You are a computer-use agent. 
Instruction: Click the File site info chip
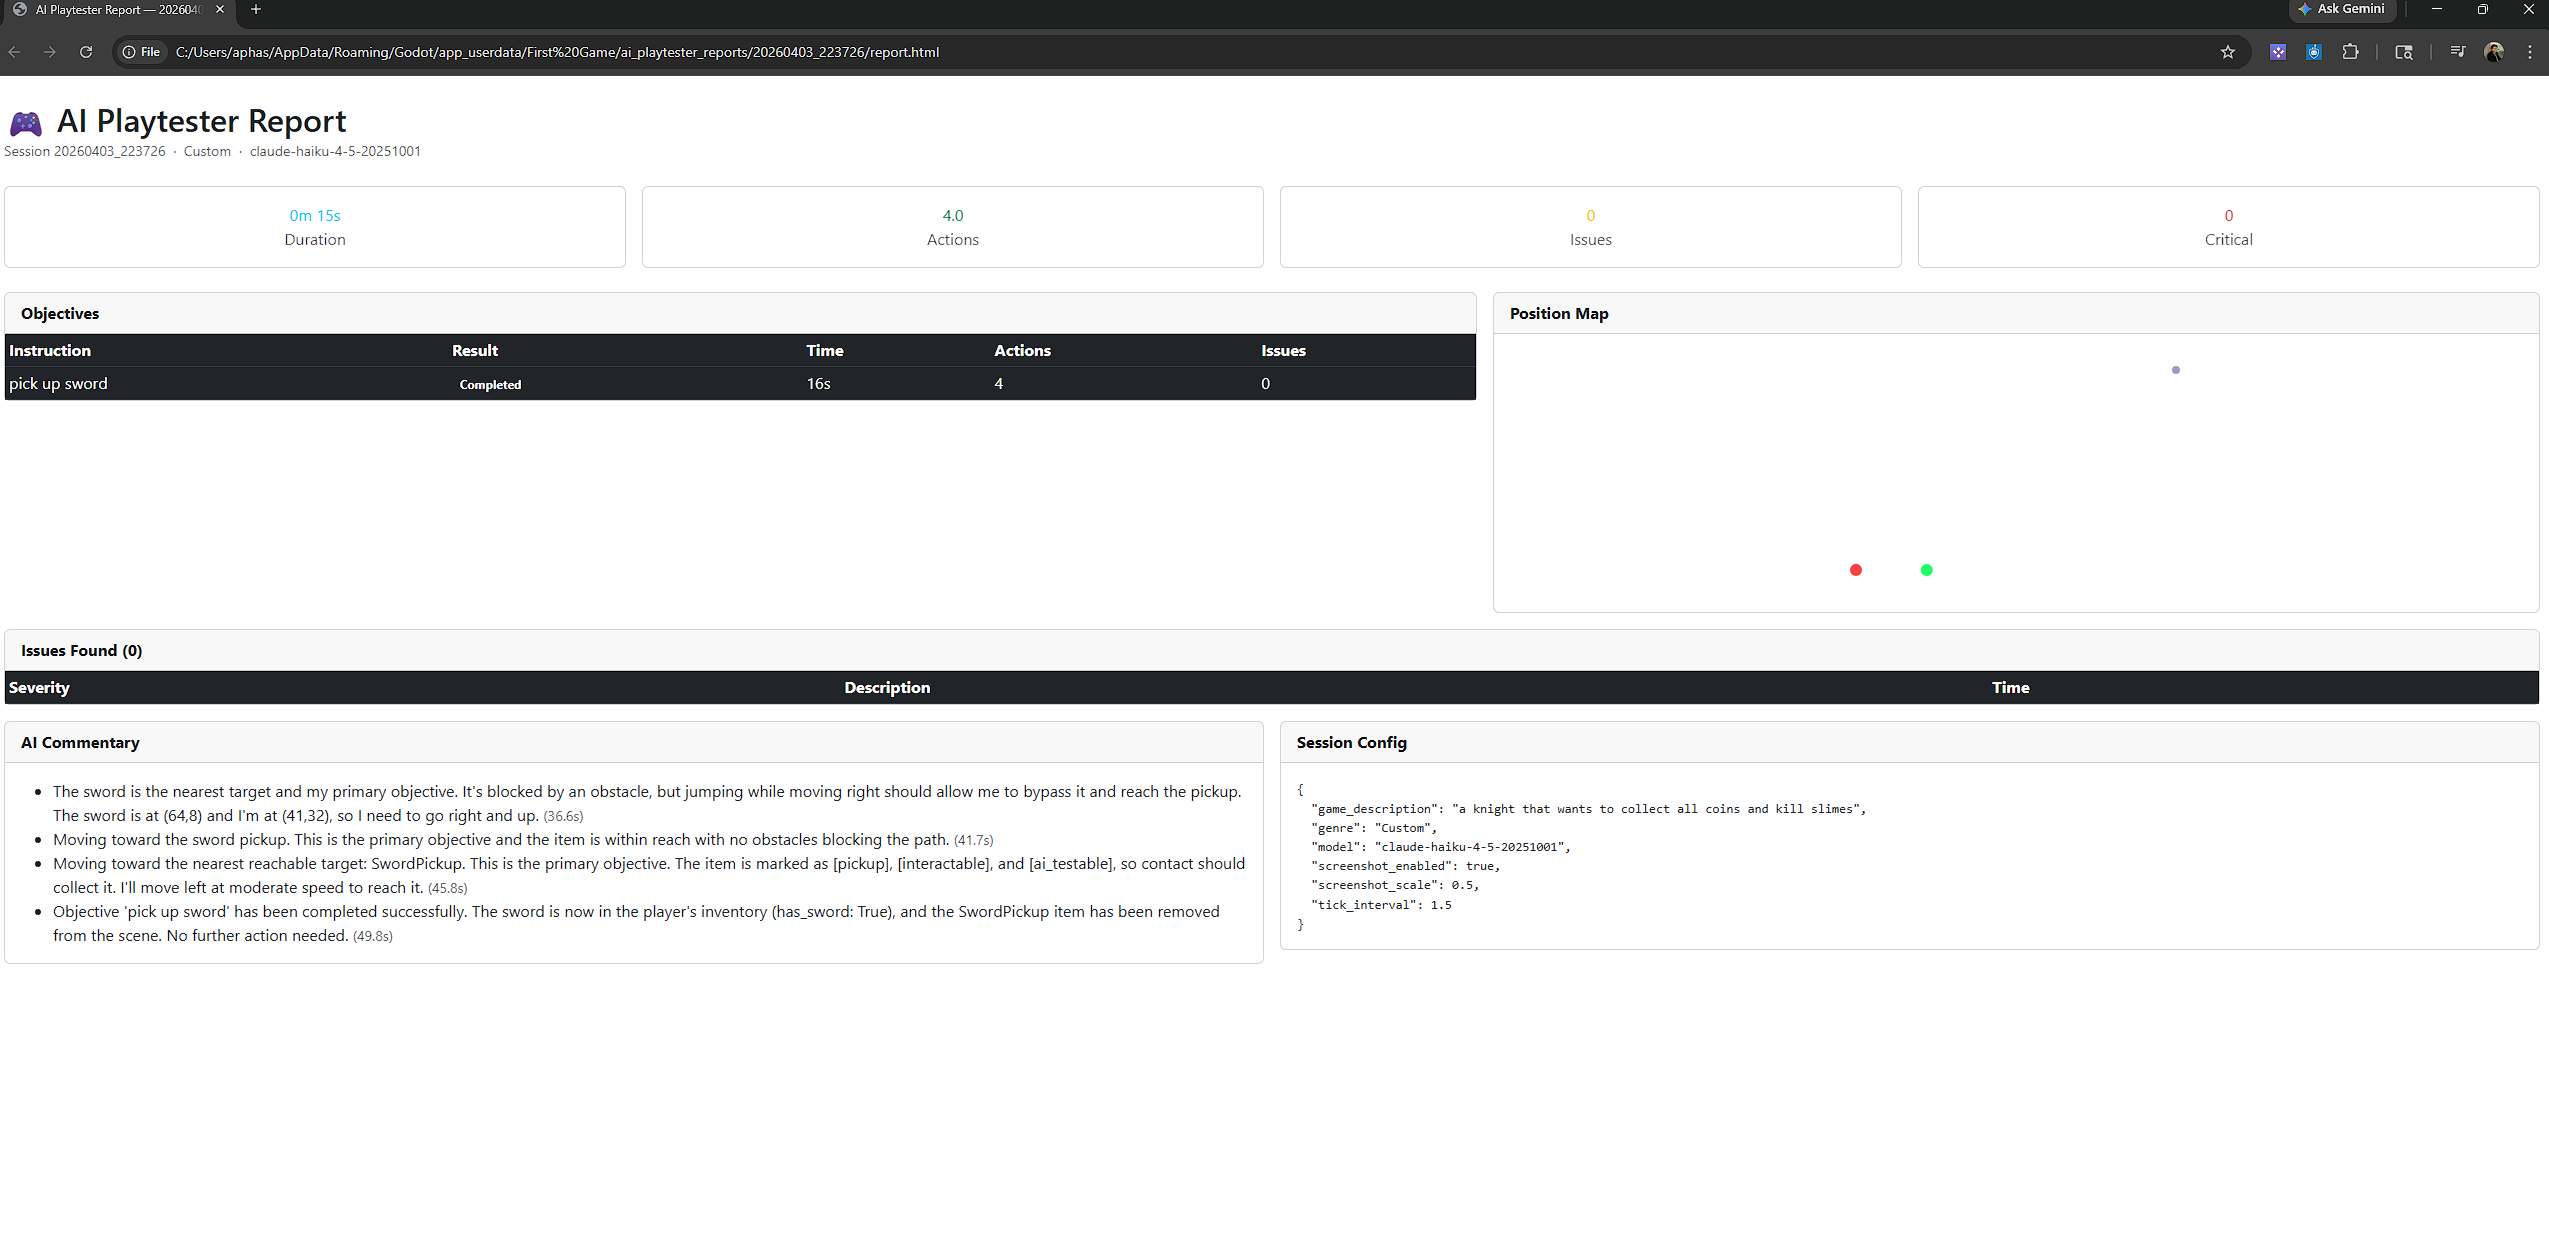tap(142, 52)
